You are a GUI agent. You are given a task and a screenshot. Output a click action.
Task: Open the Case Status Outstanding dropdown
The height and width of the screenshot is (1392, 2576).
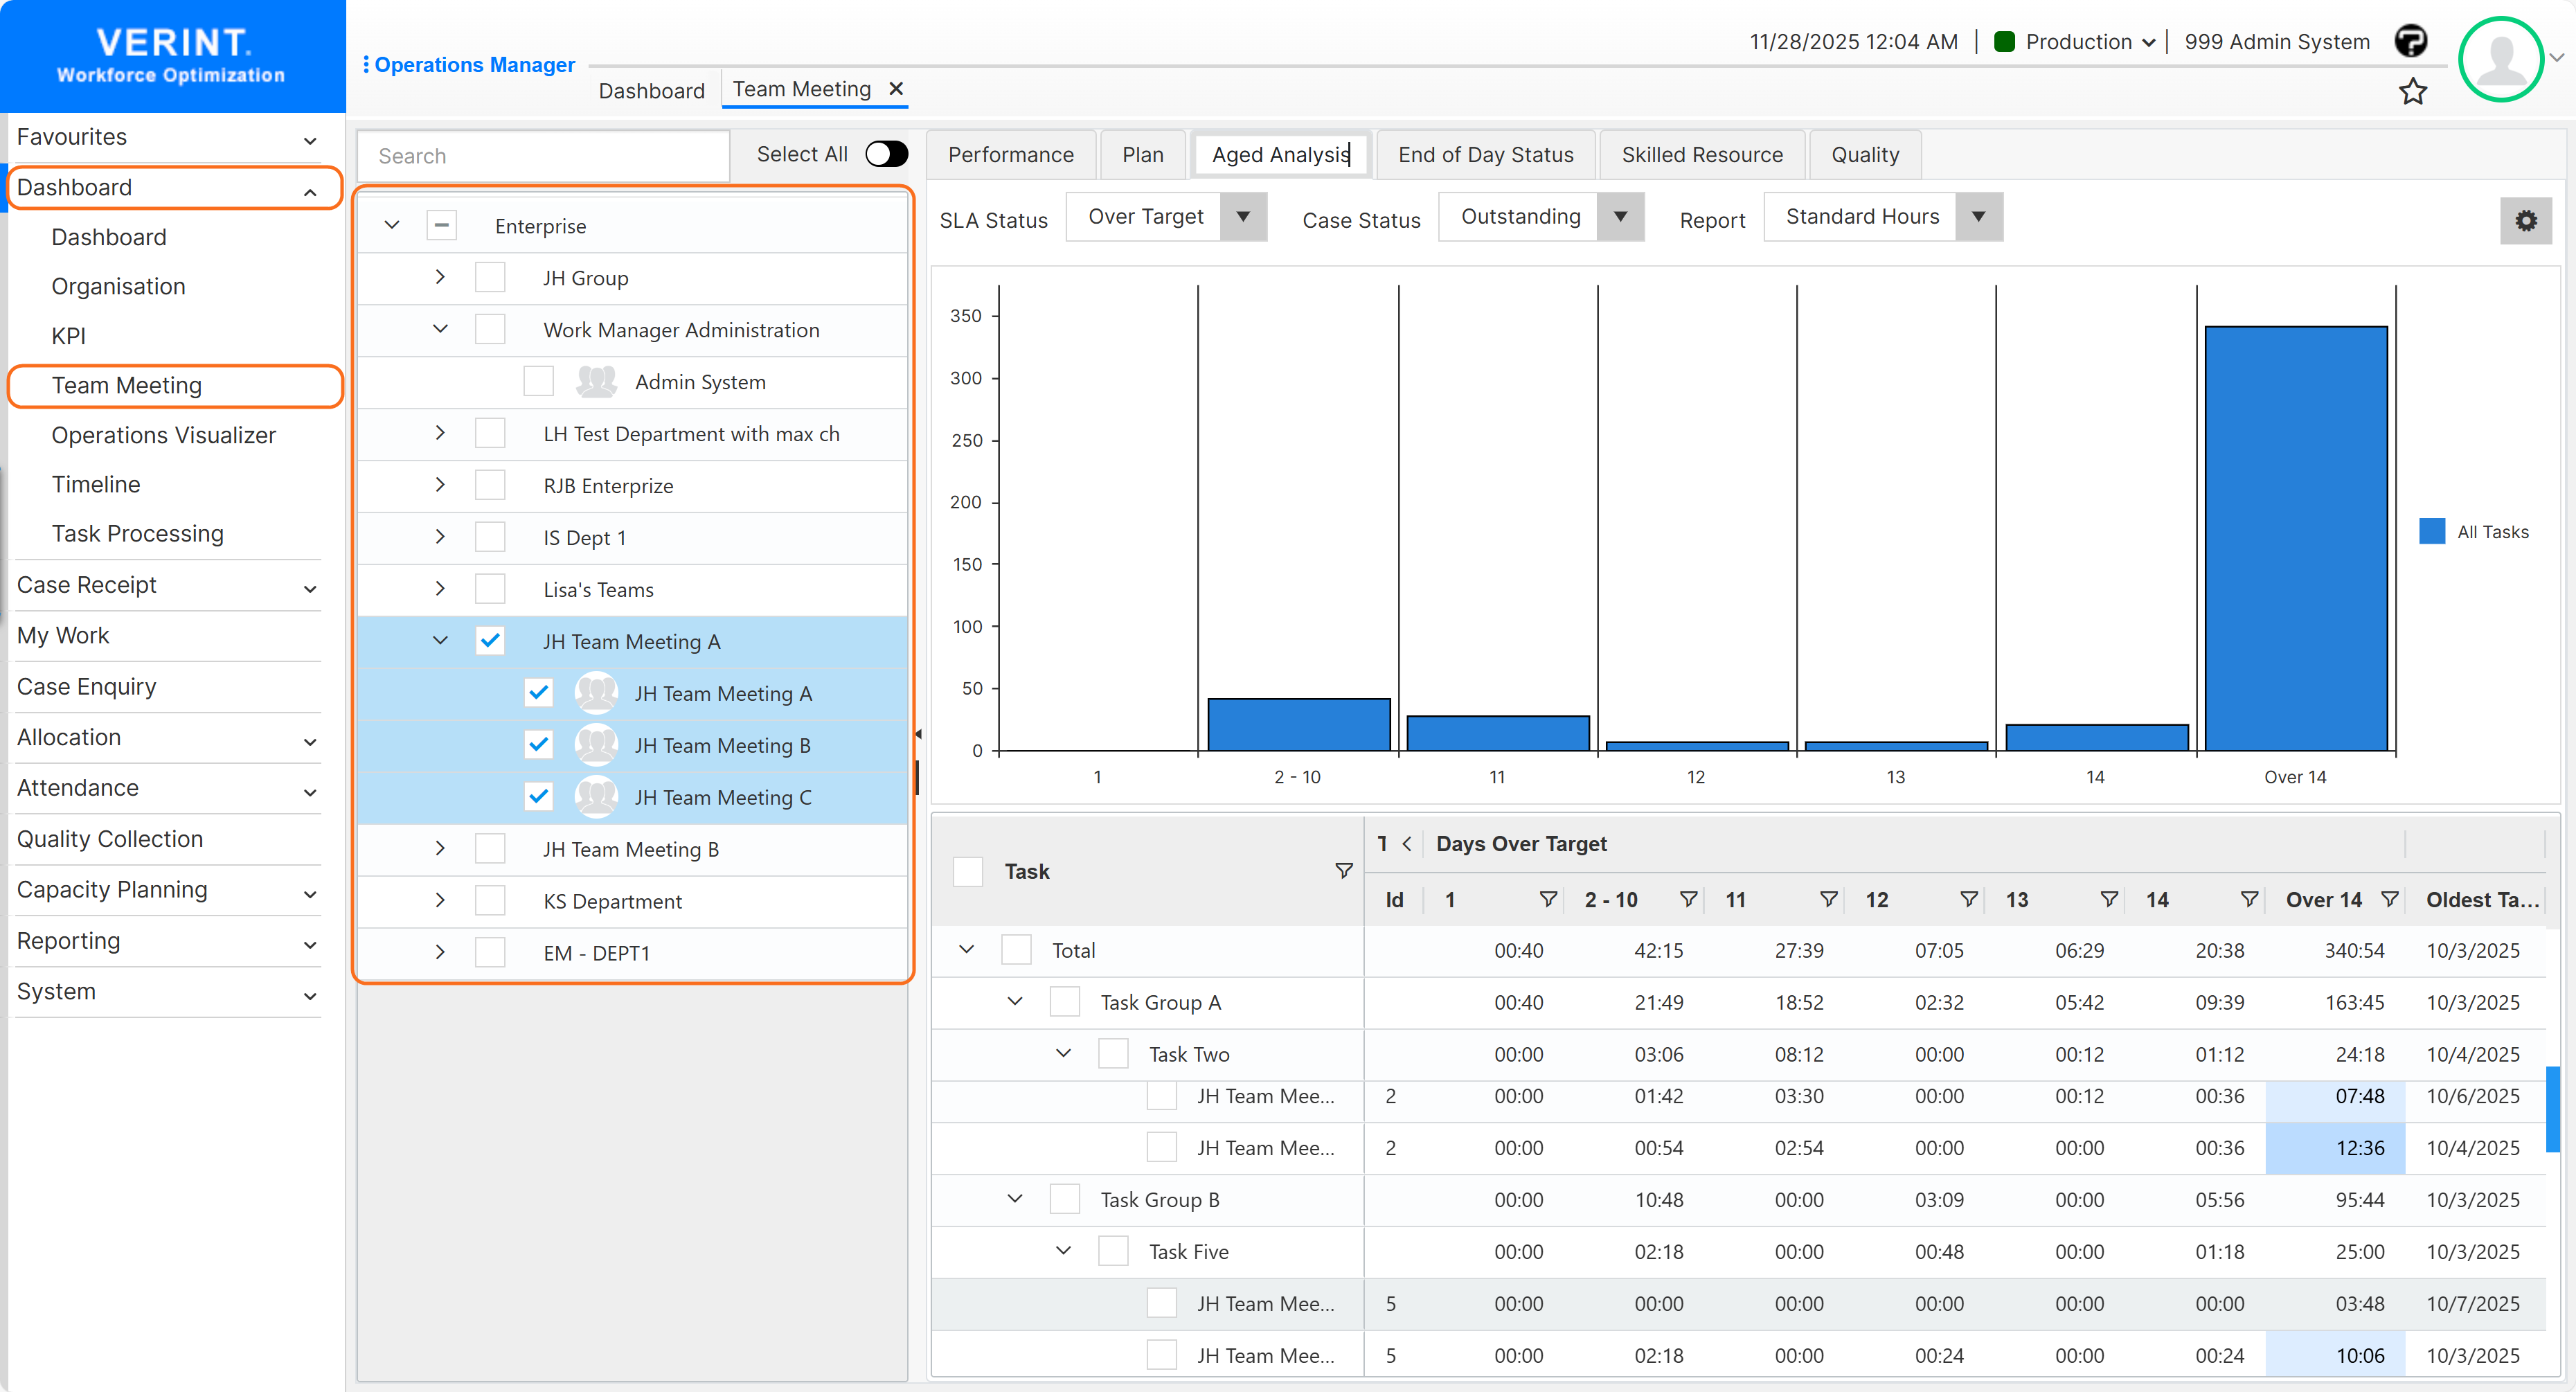click(x=1621, y=216)
